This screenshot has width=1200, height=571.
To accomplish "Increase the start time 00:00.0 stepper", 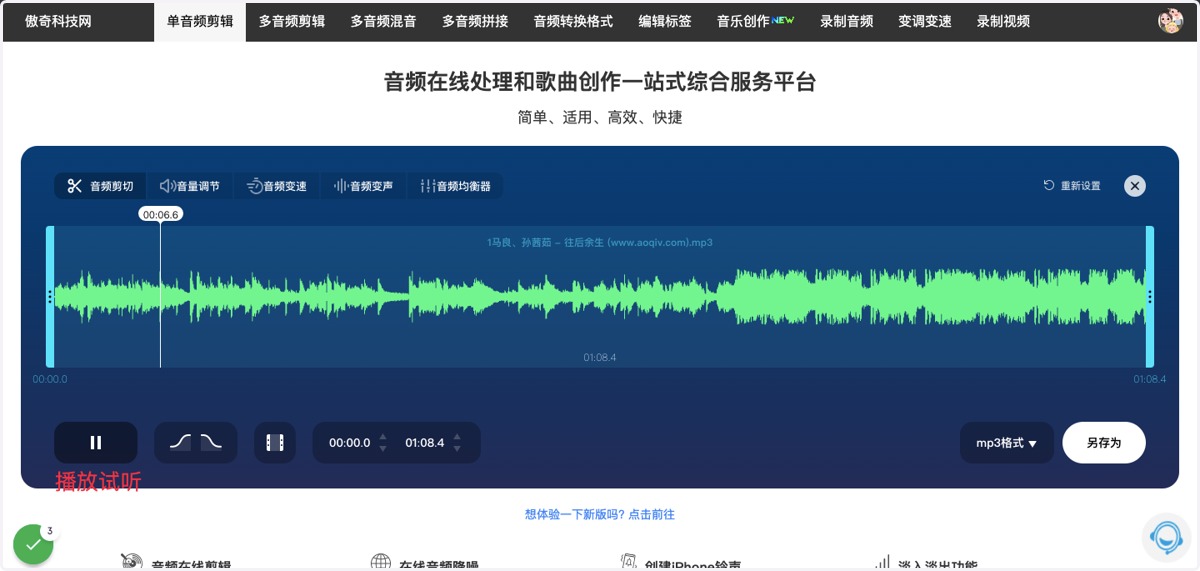I will (383, 436).
